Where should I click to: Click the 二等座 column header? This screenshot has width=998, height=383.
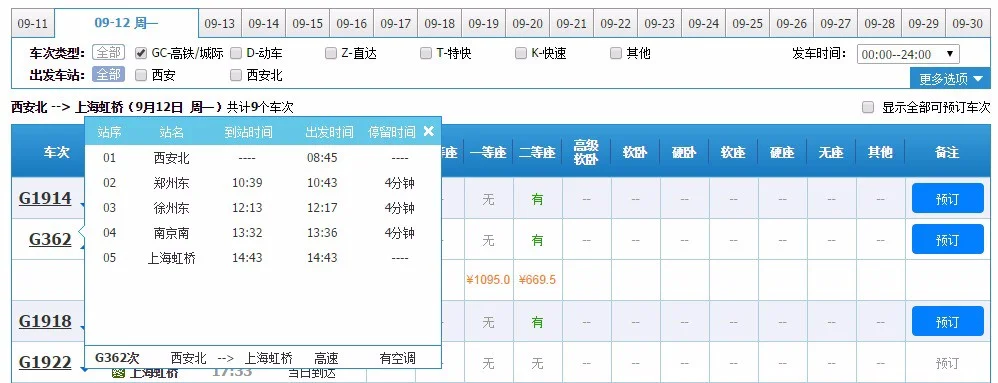point(537,153)
